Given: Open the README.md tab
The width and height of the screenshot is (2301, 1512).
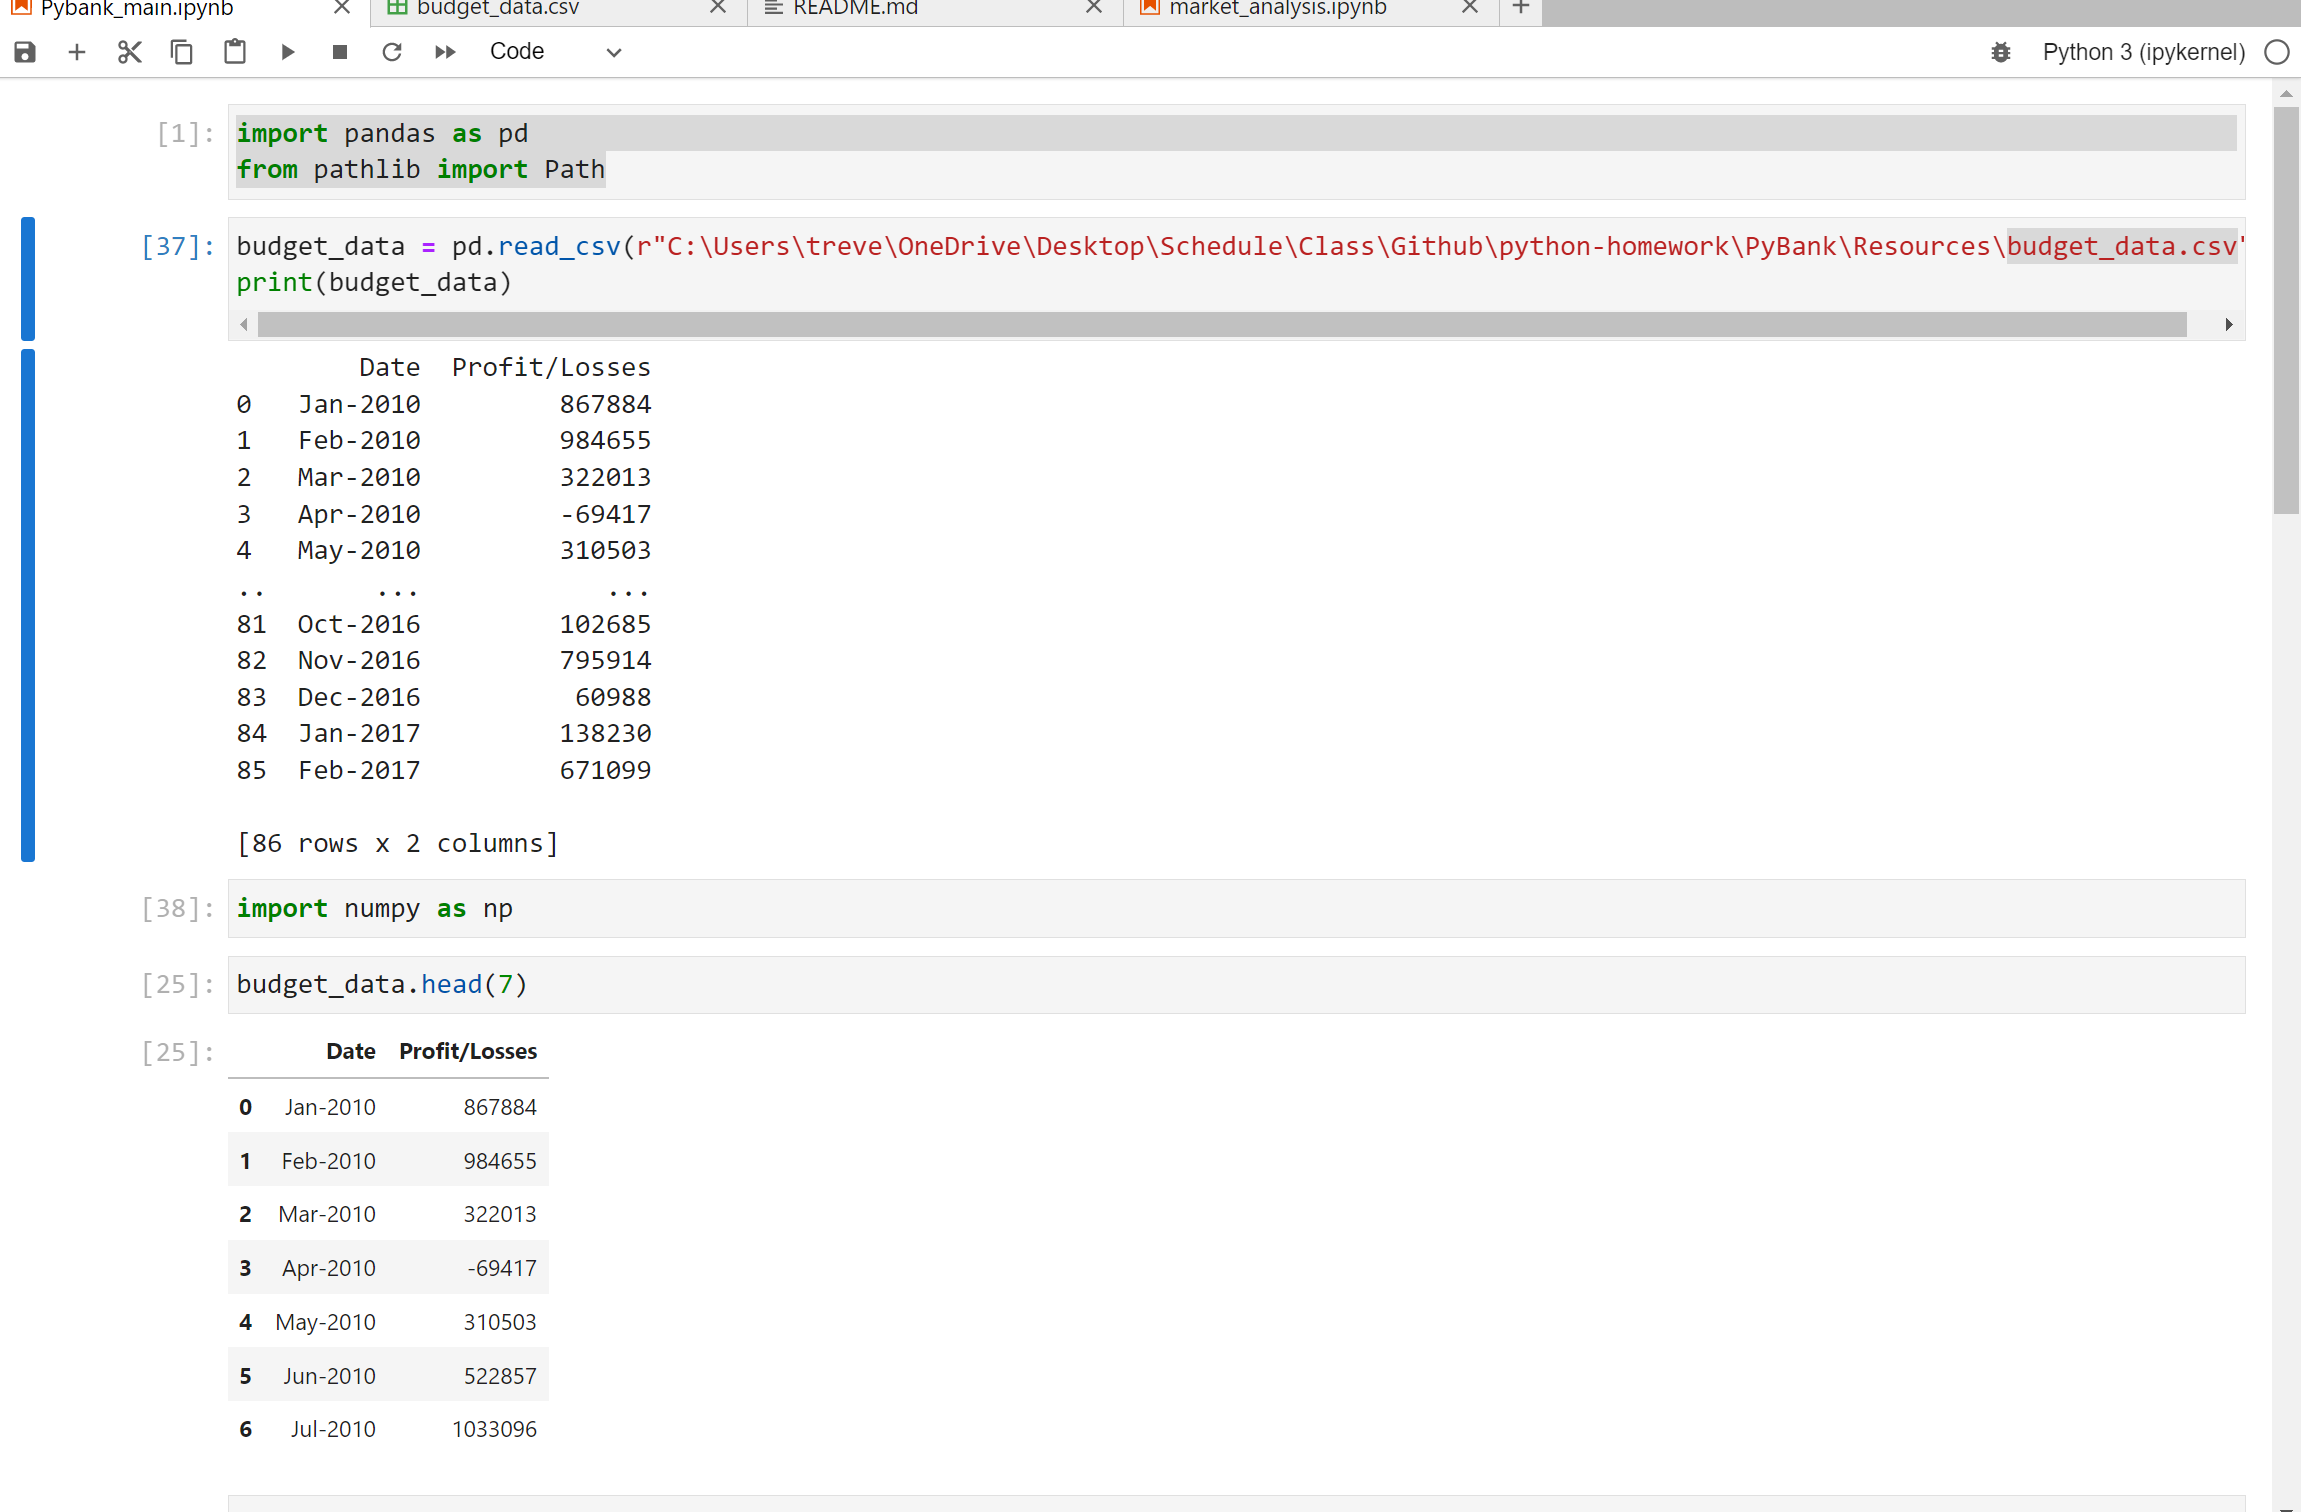Looking at the screenshot, I should [854, 9].
